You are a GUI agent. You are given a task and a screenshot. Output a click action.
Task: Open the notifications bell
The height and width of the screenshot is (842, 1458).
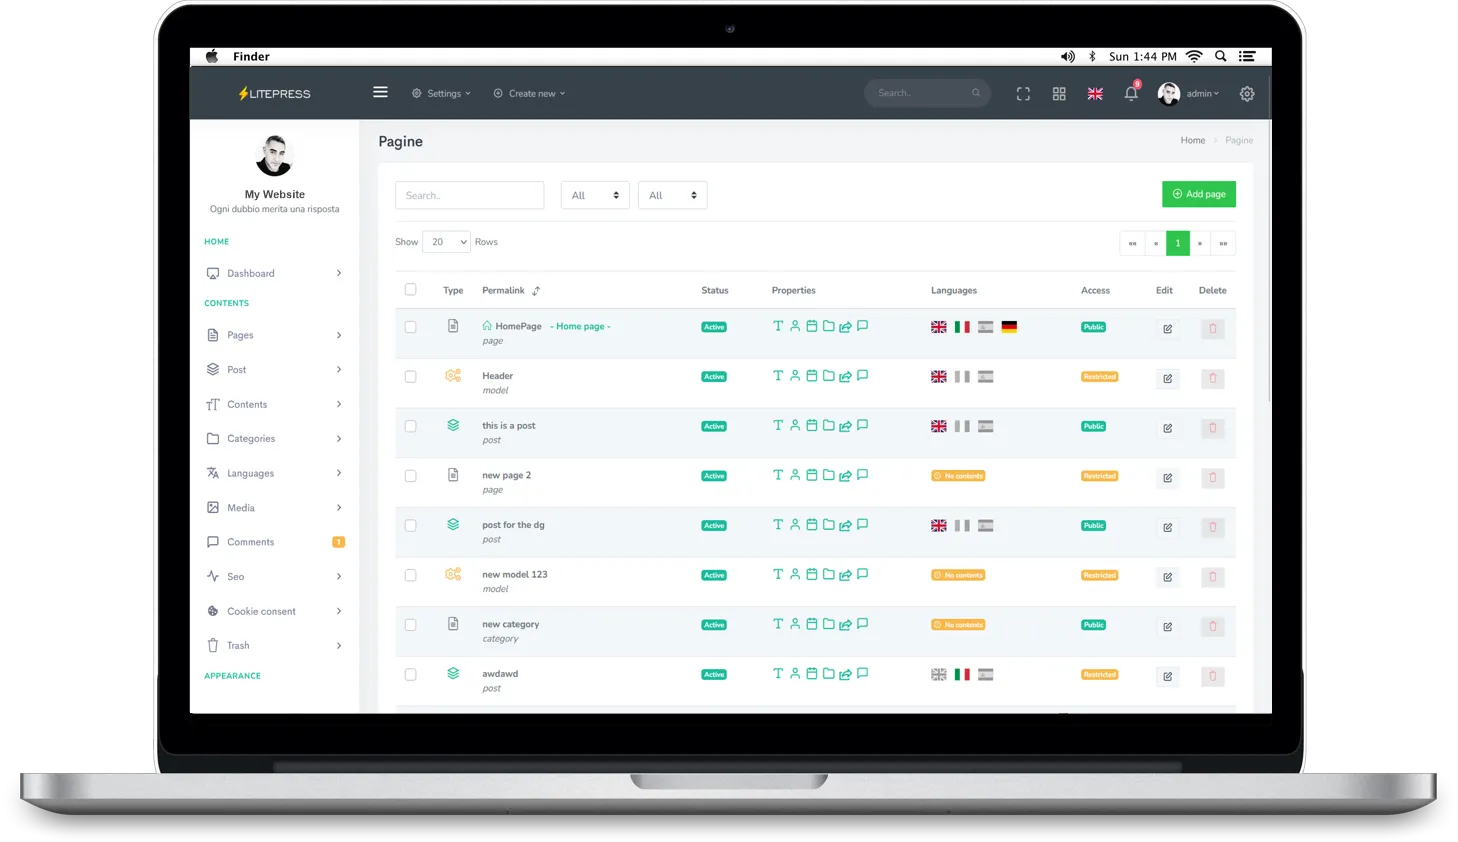click(x=1131, y=93)
